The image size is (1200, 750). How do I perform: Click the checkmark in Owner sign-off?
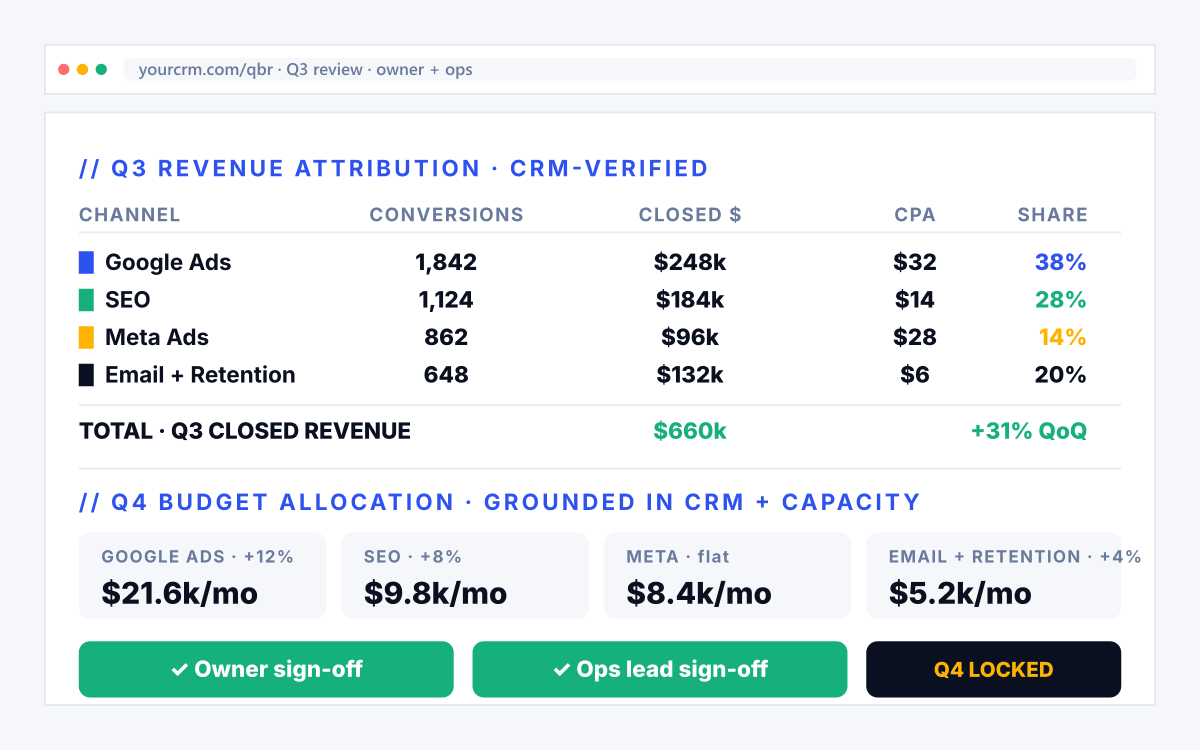[x=179, y=670]
